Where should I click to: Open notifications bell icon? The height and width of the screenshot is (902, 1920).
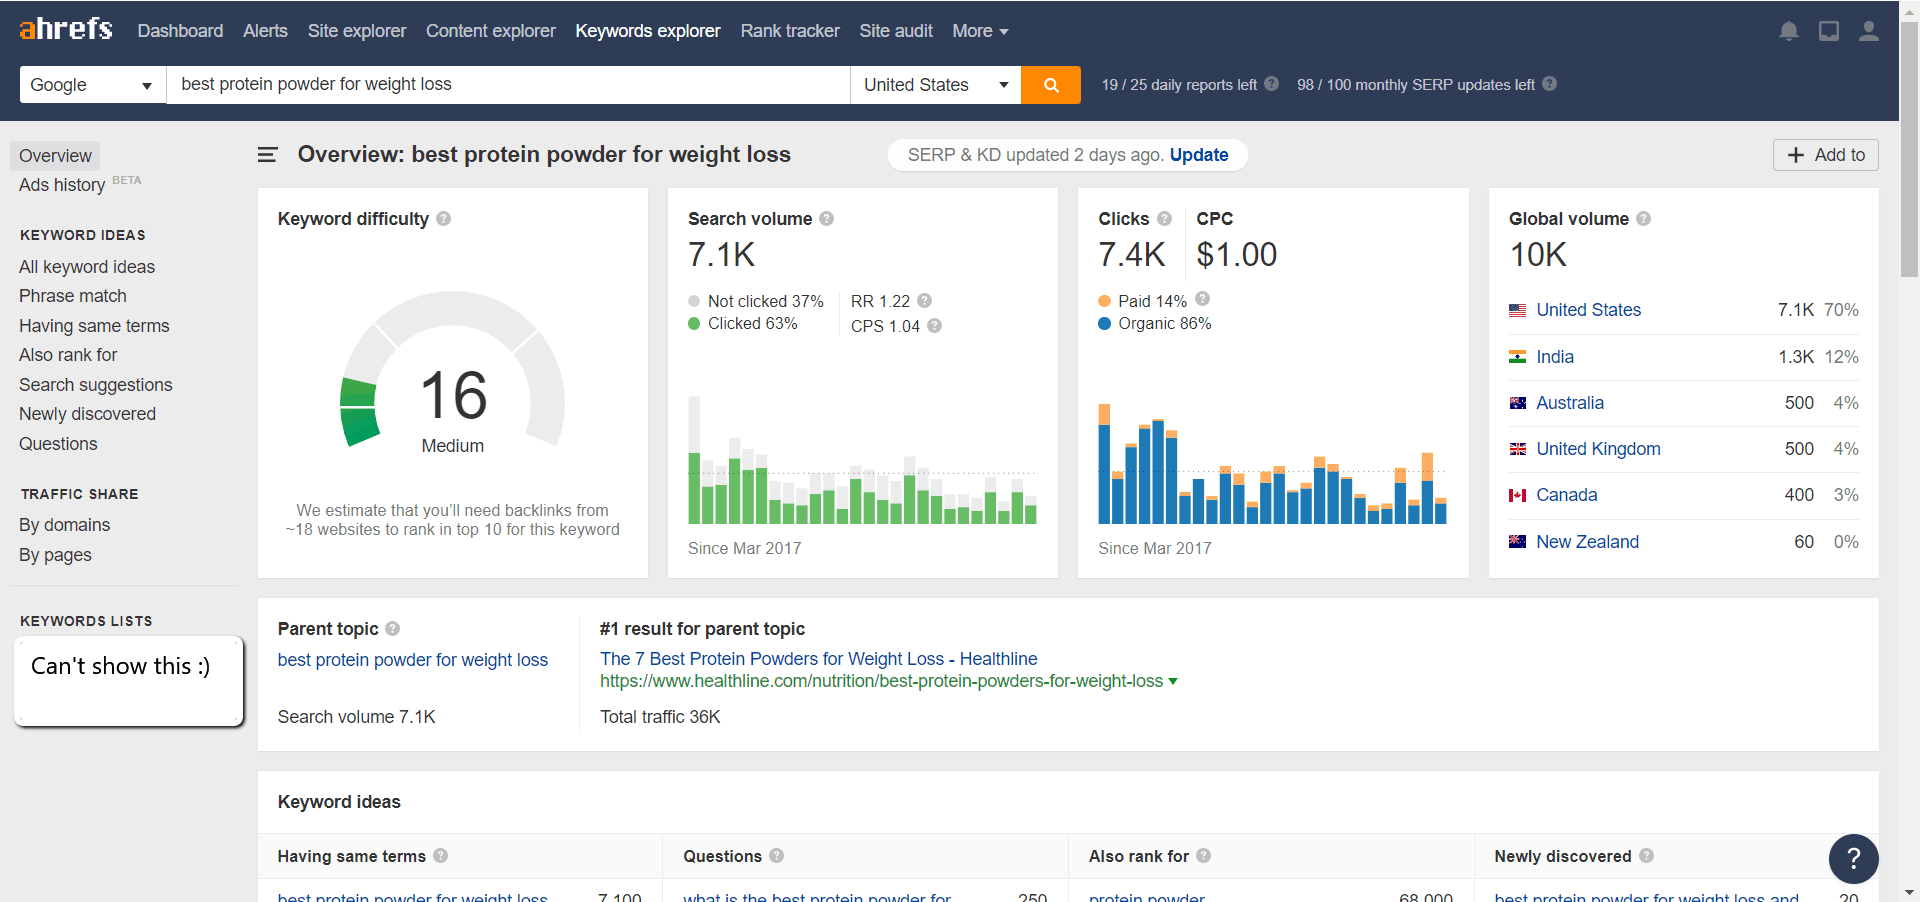(1789, 31)
